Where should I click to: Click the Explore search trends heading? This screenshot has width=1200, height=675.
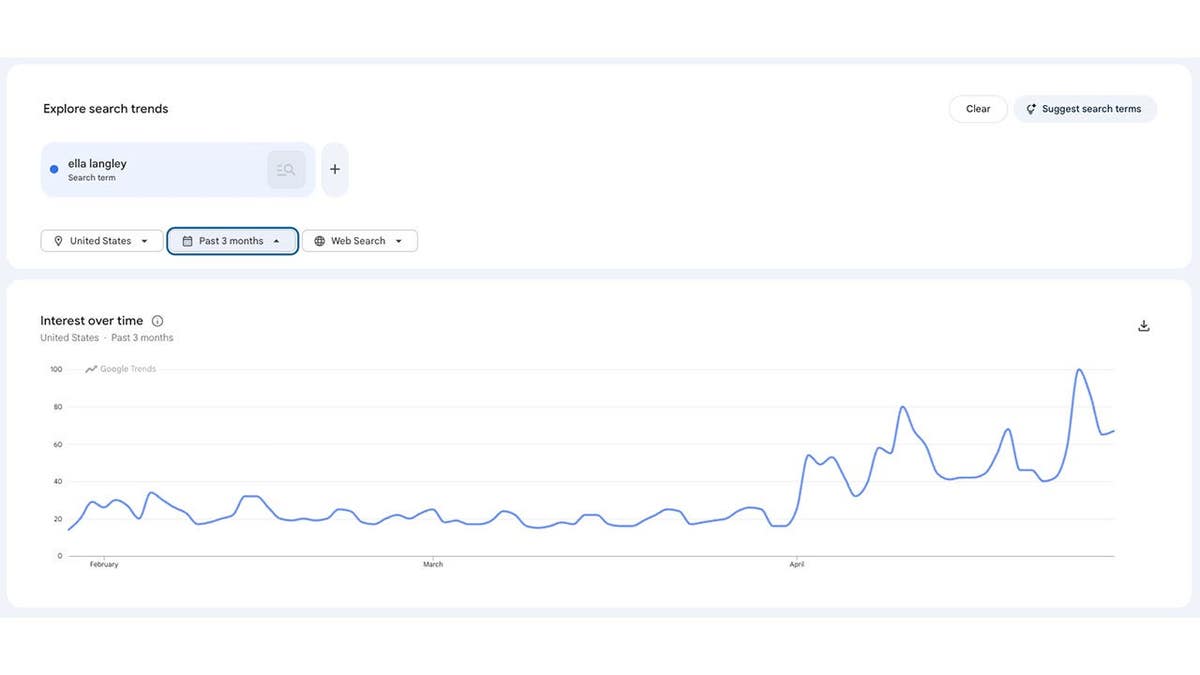[105, 108]
